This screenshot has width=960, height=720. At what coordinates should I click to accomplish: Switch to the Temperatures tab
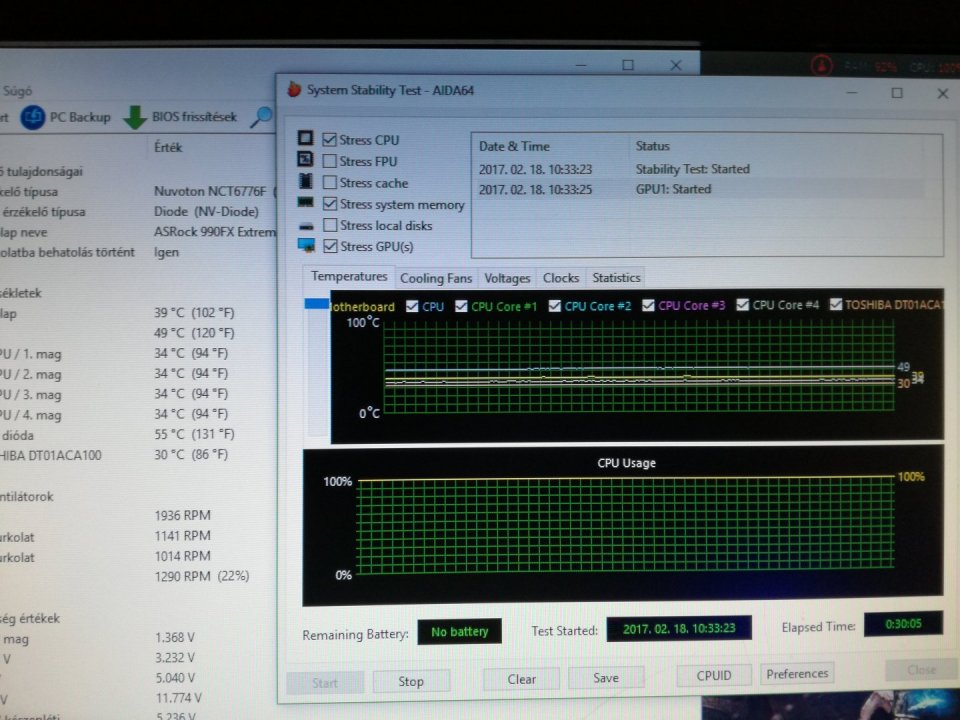(x=349, y=276)
